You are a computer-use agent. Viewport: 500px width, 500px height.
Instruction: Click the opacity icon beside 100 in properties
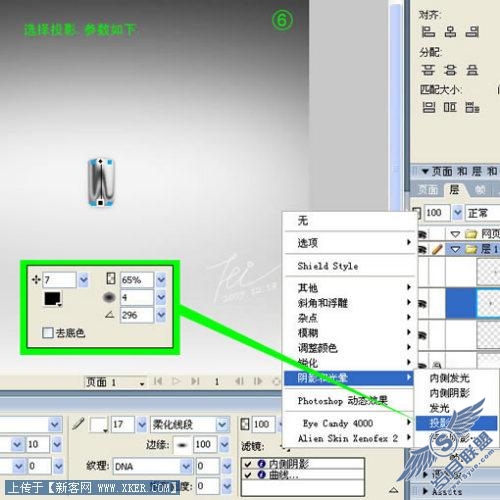(x=245, y=424)
